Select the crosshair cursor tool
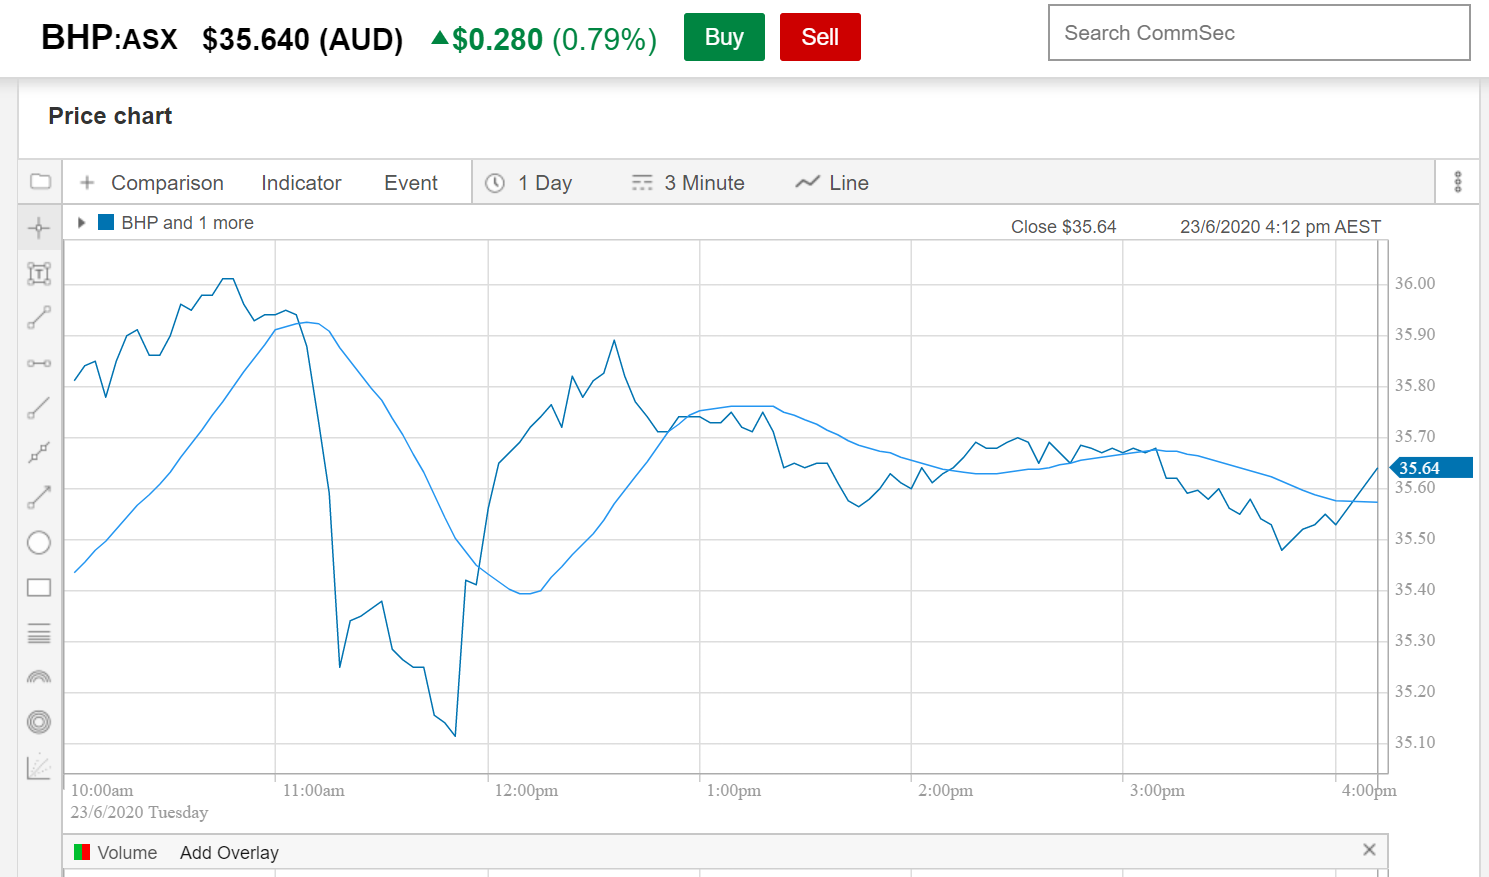Viewport: 1489px width, 877px height. pyautogui.click(x=39, y=228)
